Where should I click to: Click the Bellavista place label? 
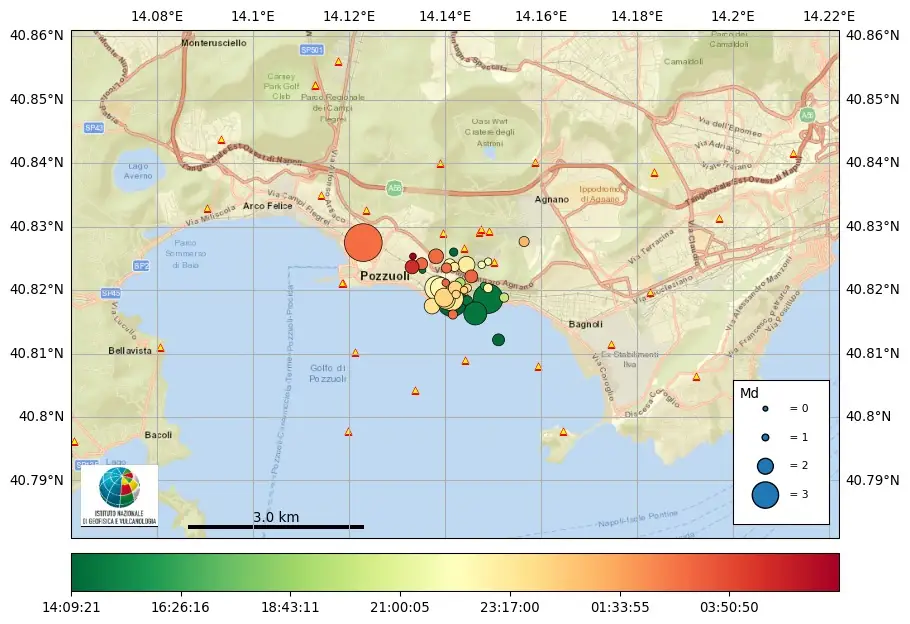pyautogui.click(x=130, y=351)
